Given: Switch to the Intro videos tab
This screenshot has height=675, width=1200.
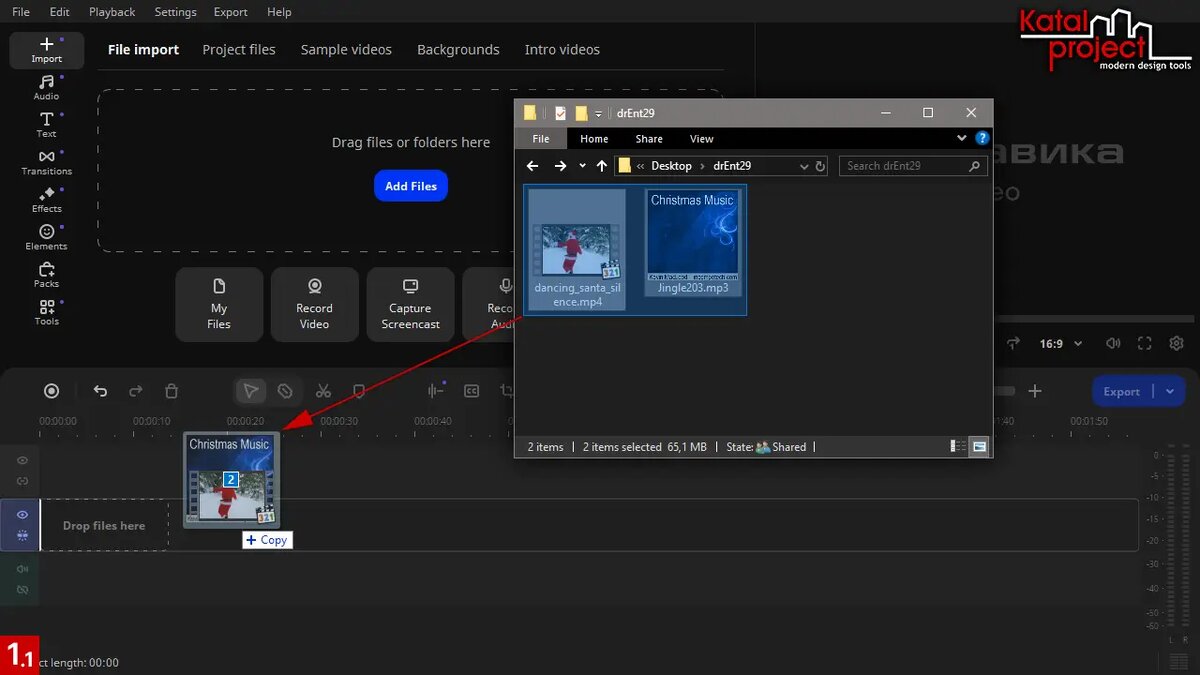Looking at the screenshot, I should pyautogui.click(x=562, y=49).
